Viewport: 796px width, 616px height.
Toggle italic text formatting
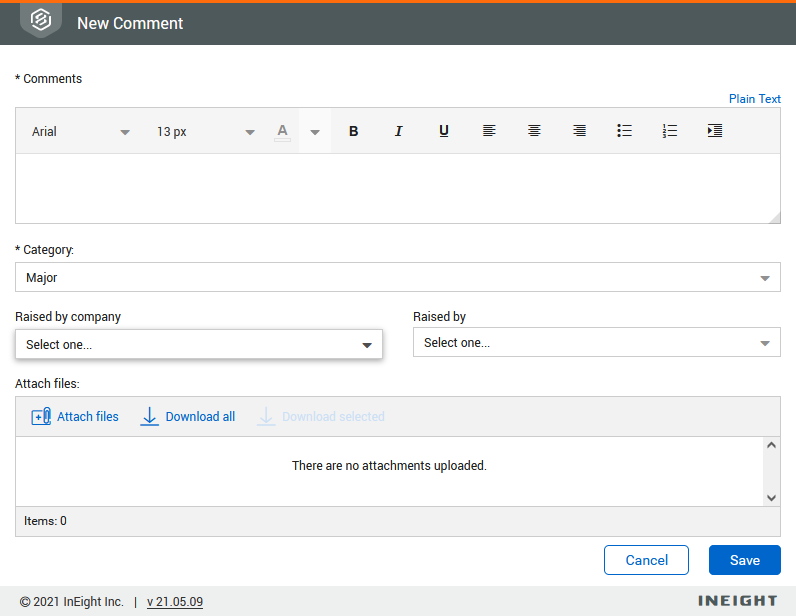pos(398,131)
